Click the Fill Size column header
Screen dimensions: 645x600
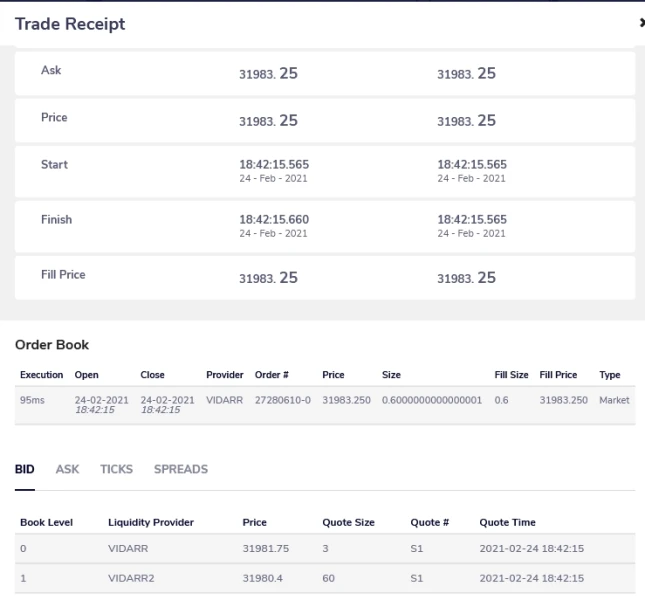coord(511,375)
